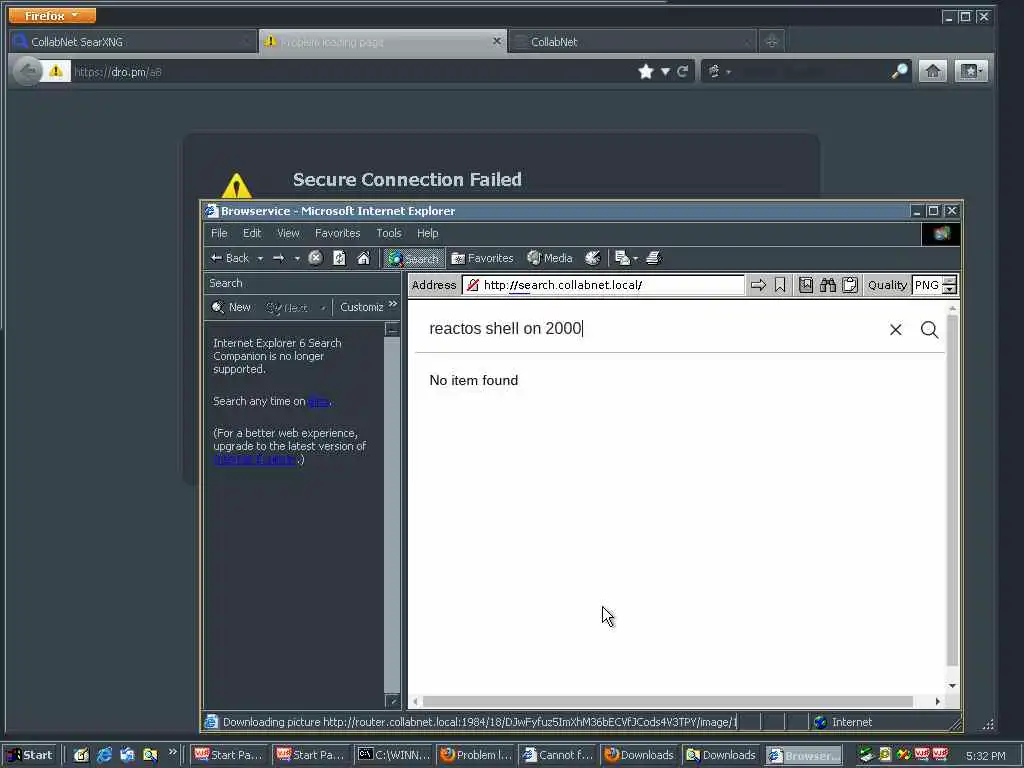Click the Browservice address field
The height and width of the screenshot is (768, 1024).
[x=603, y=285]
